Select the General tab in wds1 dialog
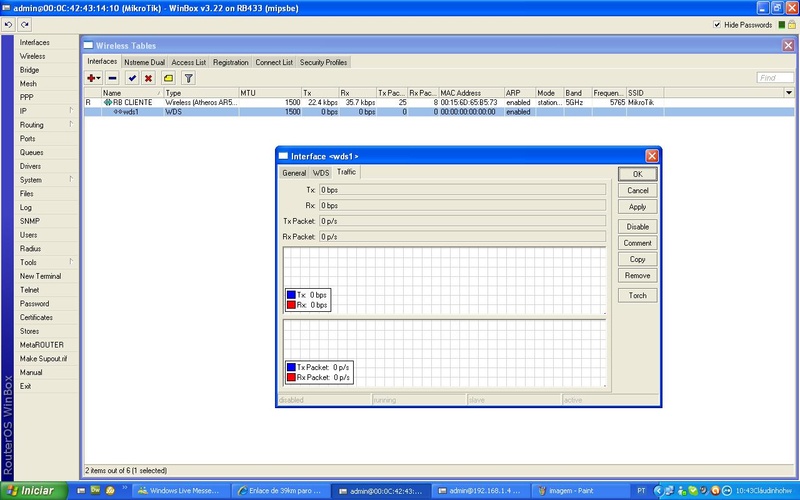Screen dimensions: 800x500 pos(294,173)
